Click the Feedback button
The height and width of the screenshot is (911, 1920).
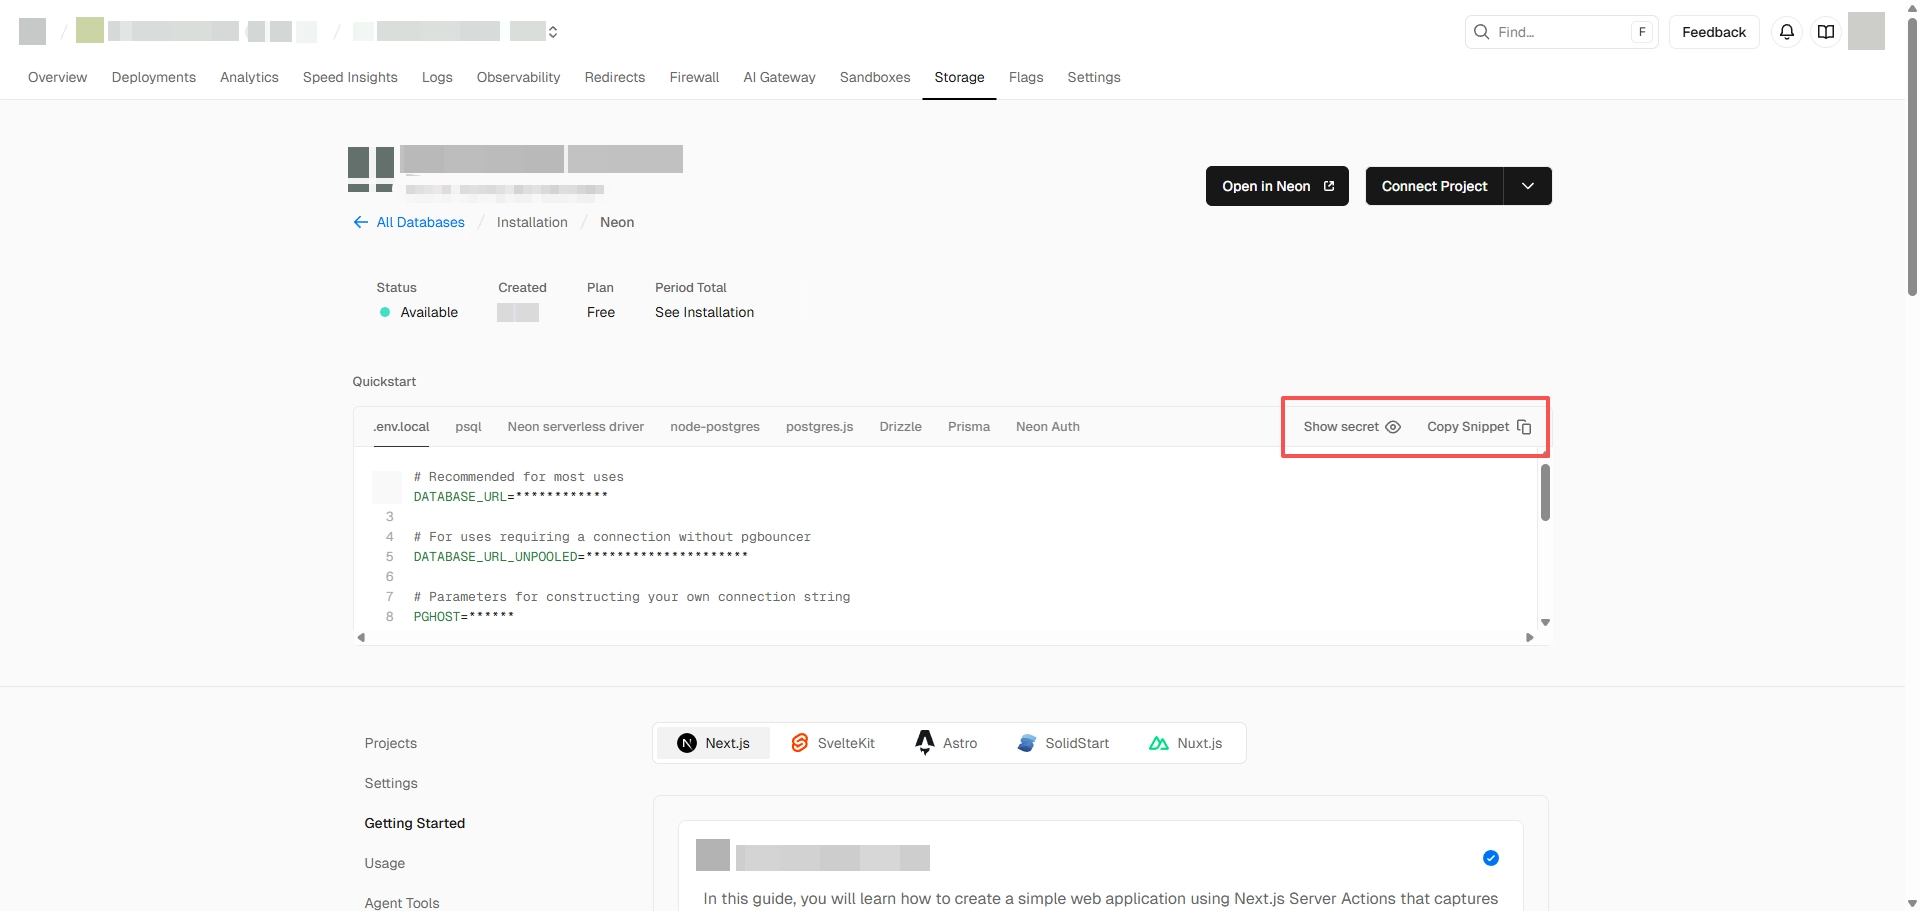point(1713,32)
